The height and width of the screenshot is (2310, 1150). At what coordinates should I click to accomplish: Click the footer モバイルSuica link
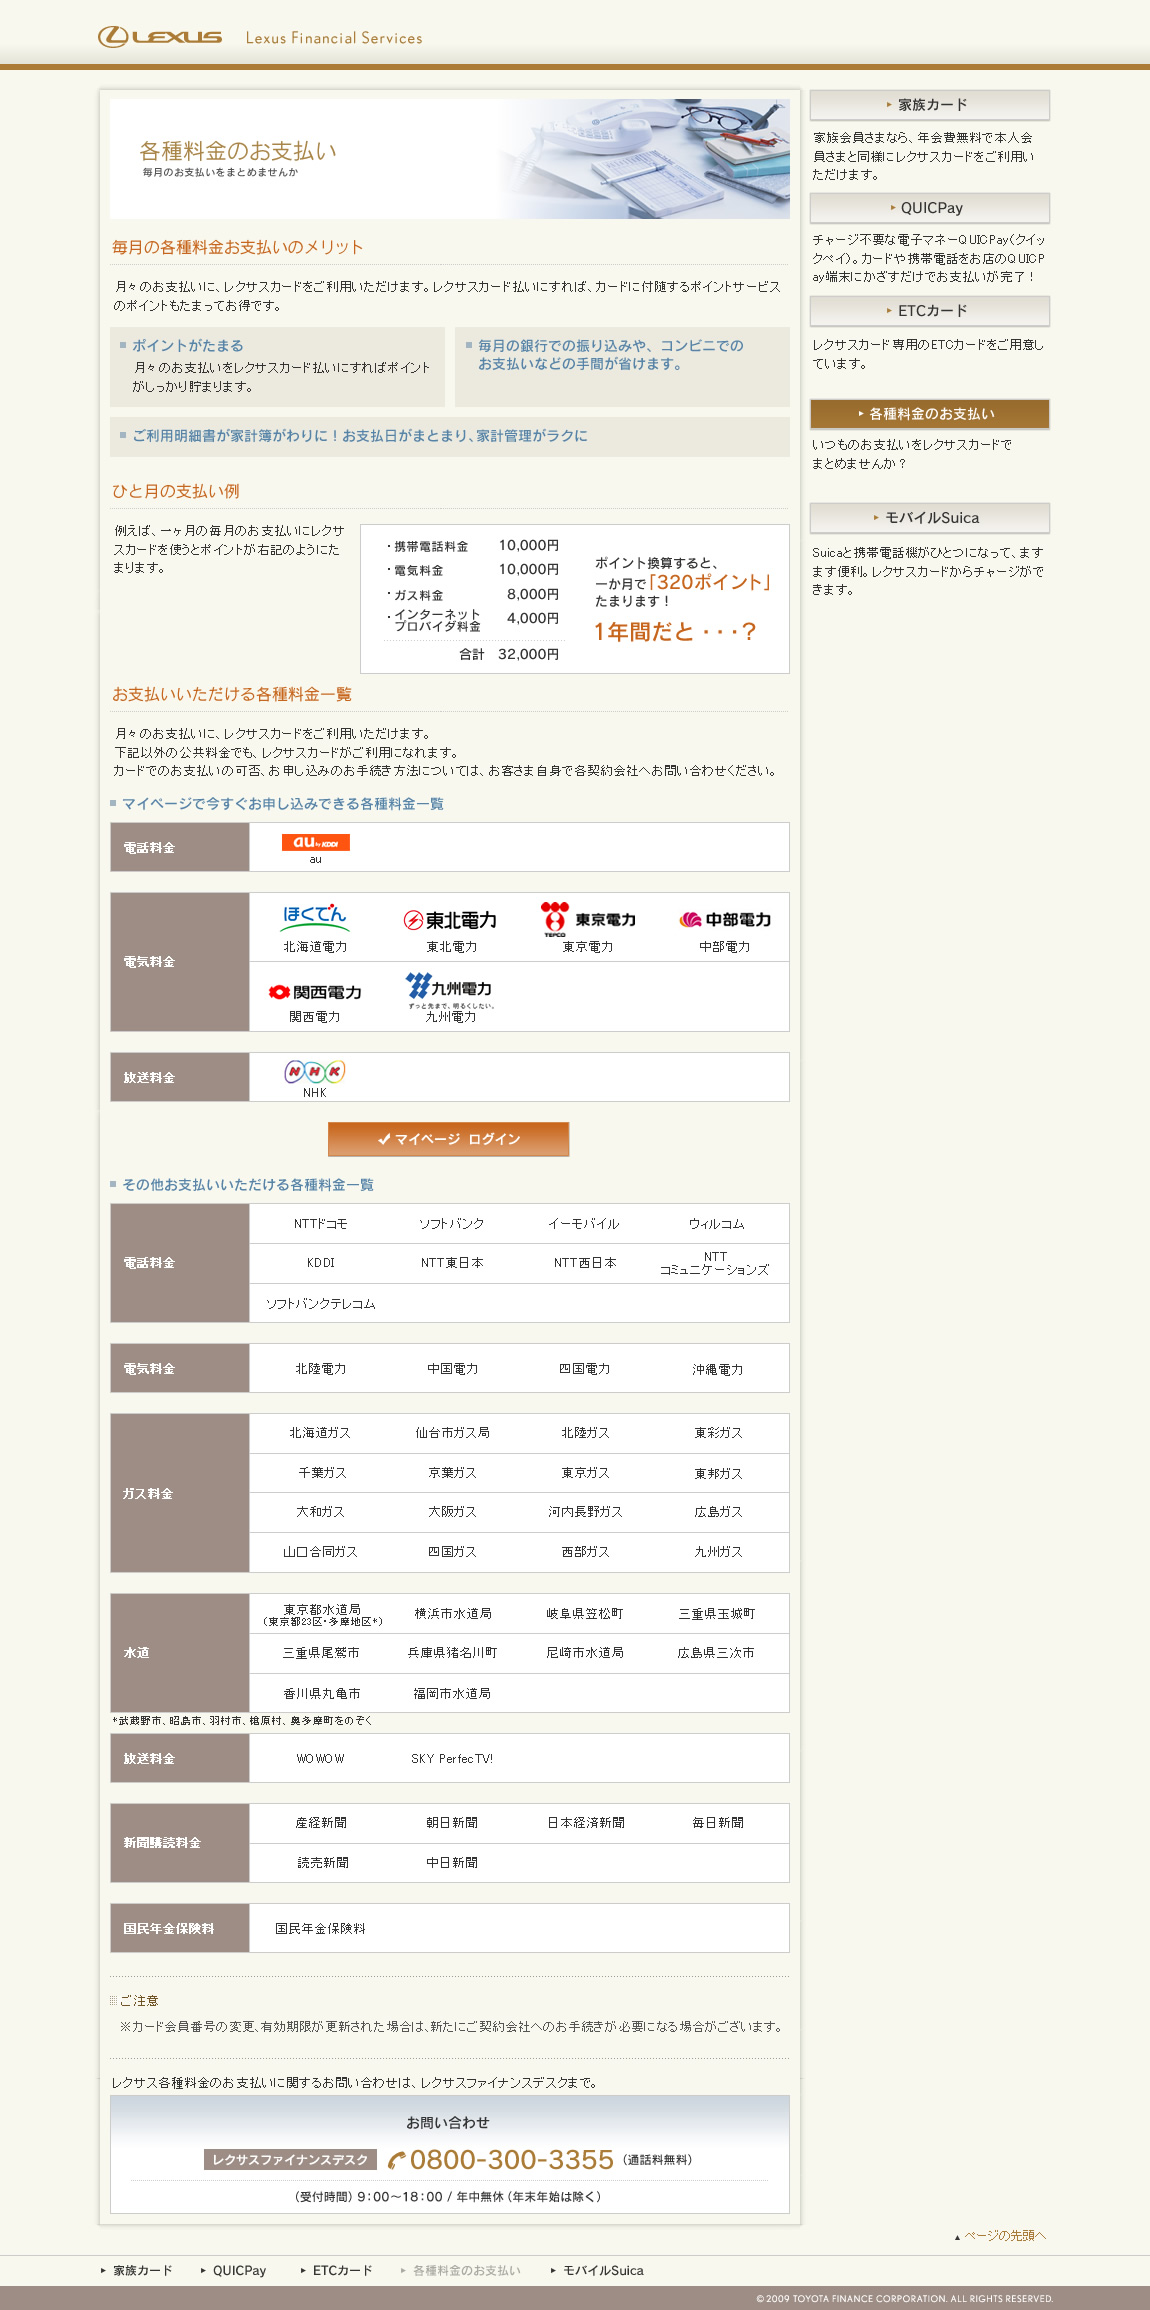(x=602, y=2271)
